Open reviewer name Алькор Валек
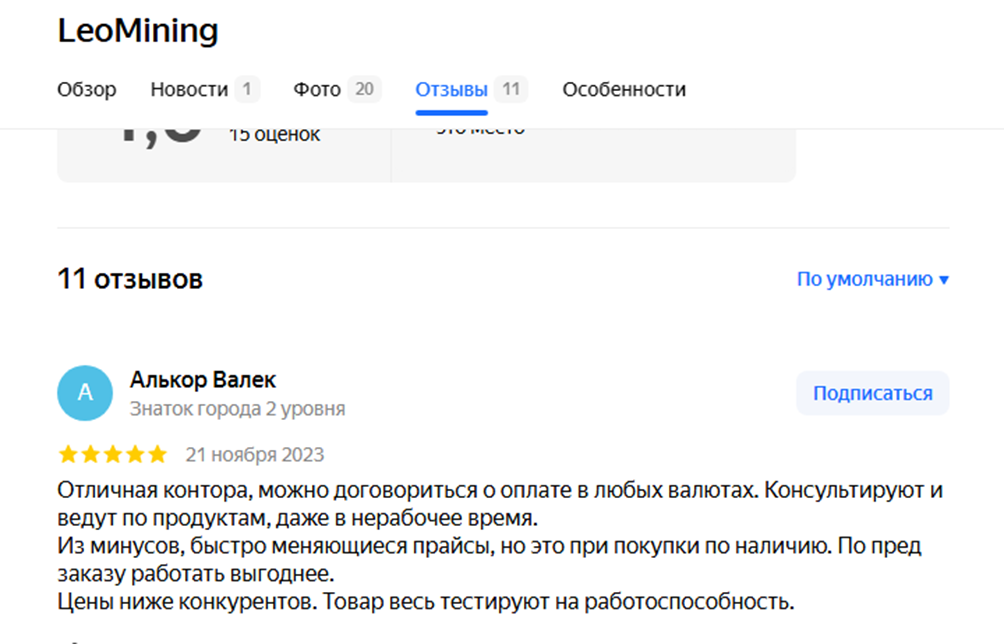The height and width of the screenshot is (644, 1004). pos(203,380)
